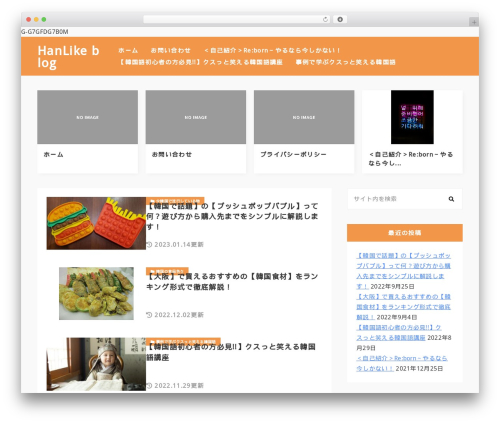Open recent post 韓国語講座 link in sidebar
The width and height of the screenshot is (500, 423).
click(399, 332)
